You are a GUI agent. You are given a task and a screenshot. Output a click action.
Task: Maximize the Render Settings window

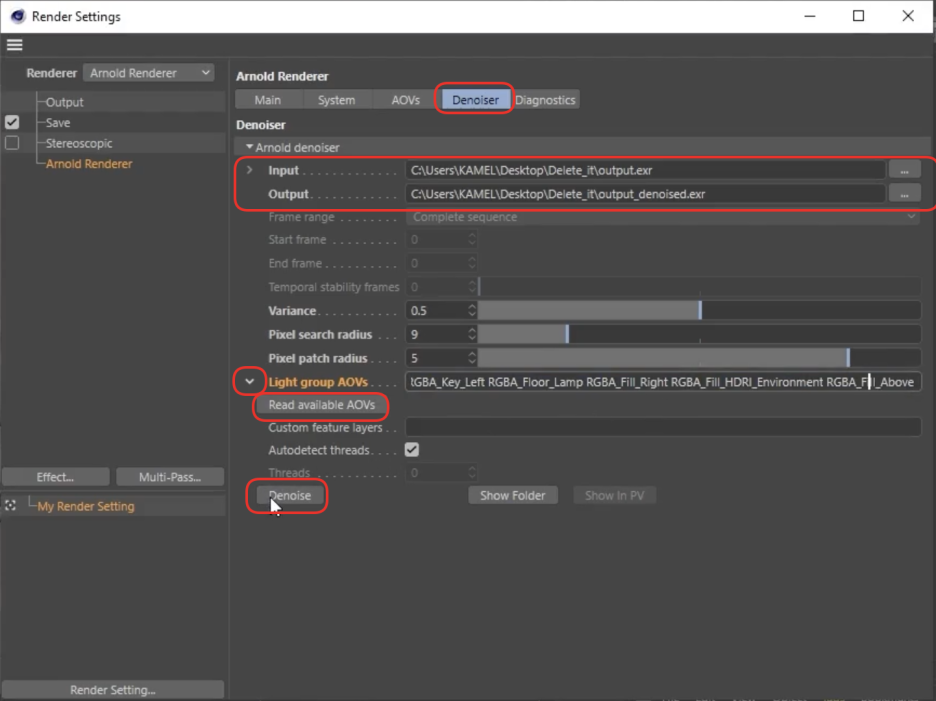(858, 16)
